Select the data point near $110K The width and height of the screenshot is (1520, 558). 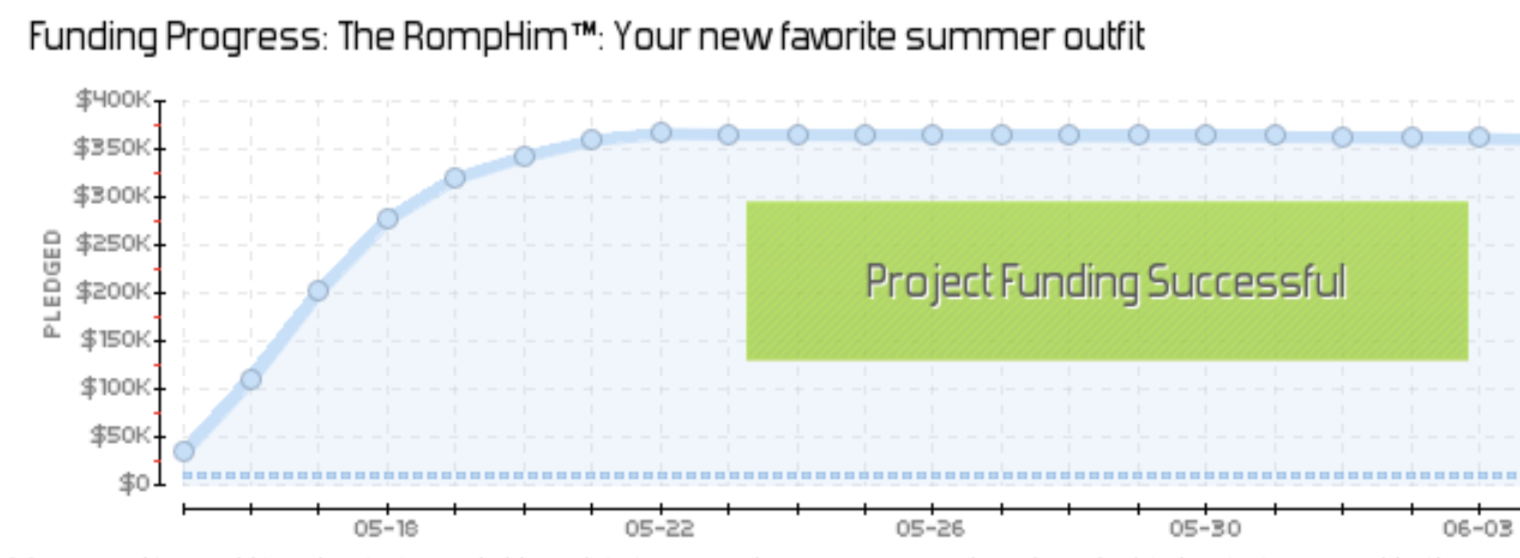tap(251, 379)
